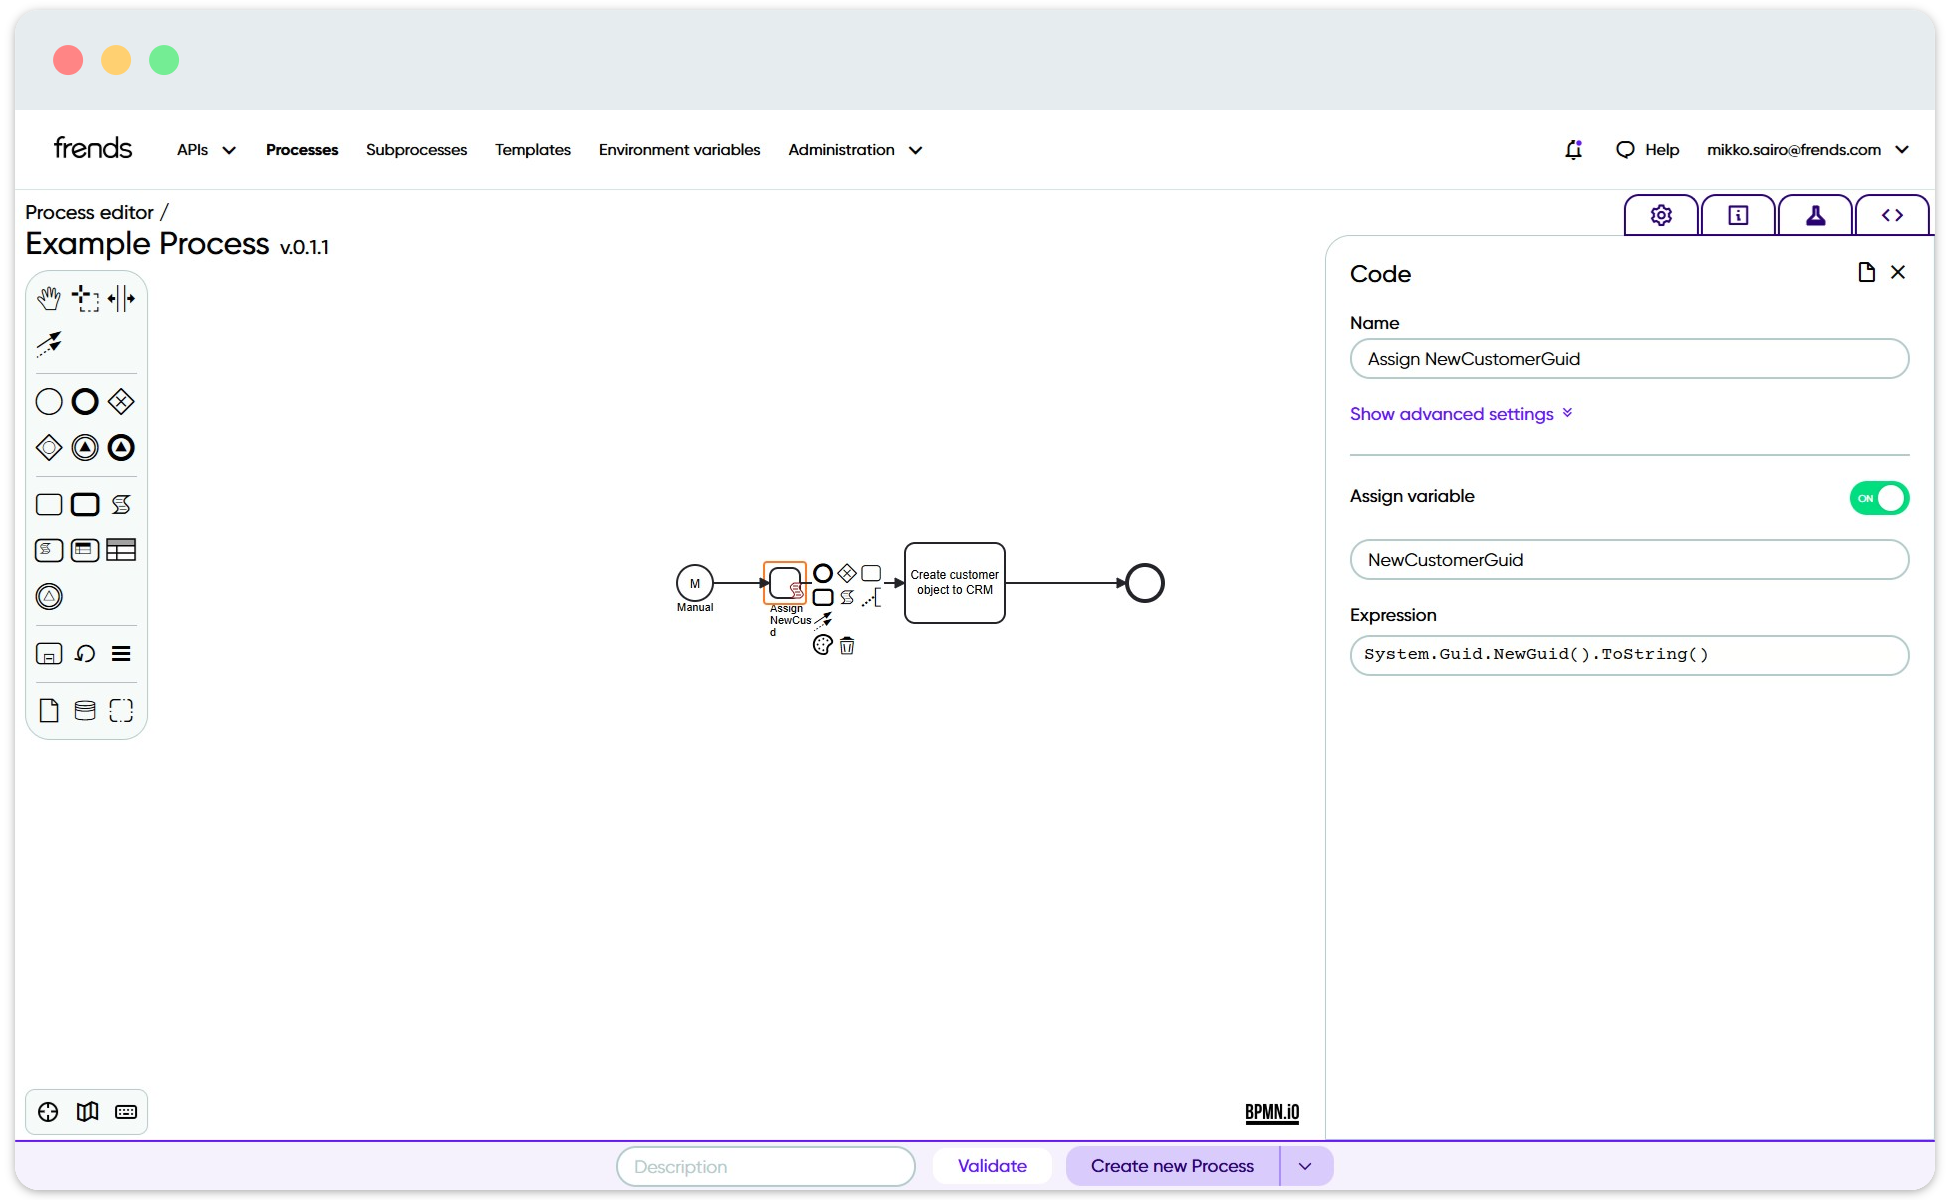The height and width of the screenshot is (1200, 1950).
Task: Pick the exclusive gateway shape from palette
Action: [x=120, y=401]
